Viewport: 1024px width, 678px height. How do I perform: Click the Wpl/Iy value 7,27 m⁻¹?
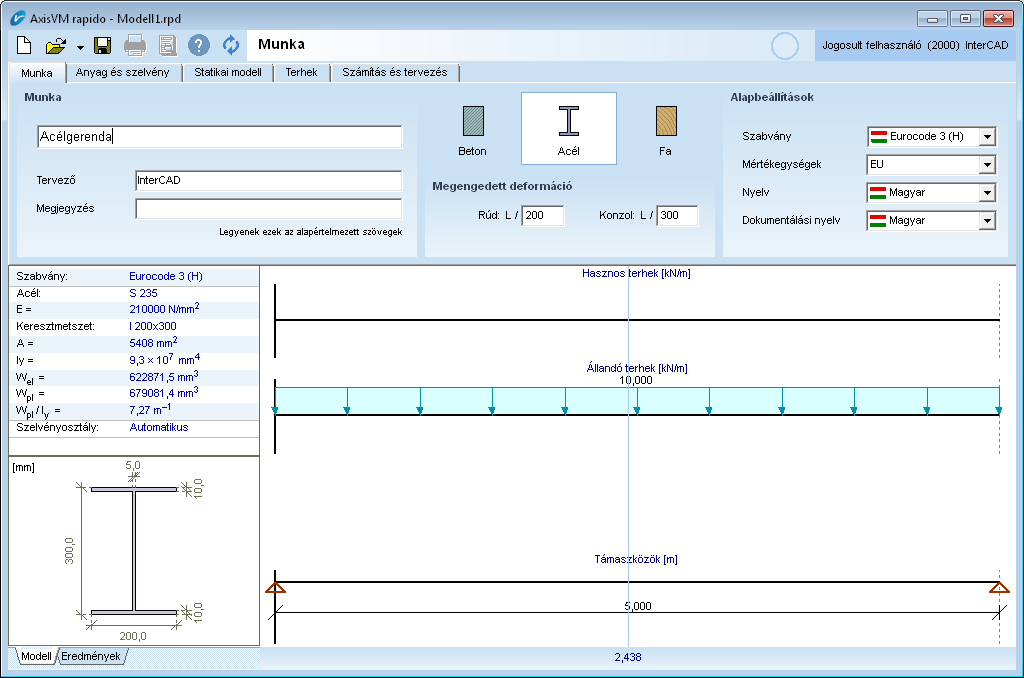coord(150,410)
